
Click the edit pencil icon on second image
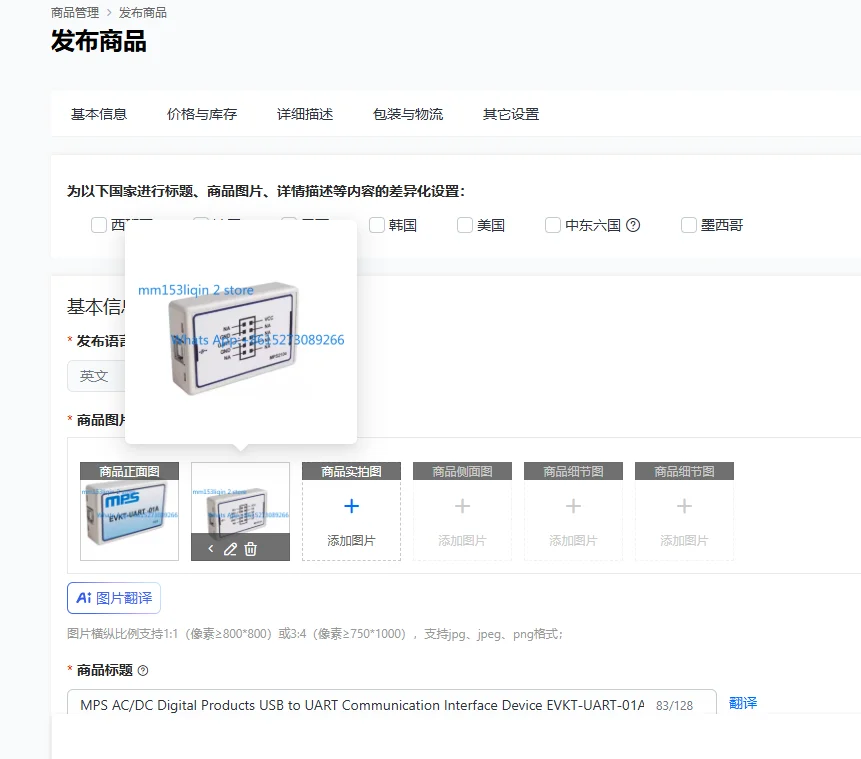(230, 549)
